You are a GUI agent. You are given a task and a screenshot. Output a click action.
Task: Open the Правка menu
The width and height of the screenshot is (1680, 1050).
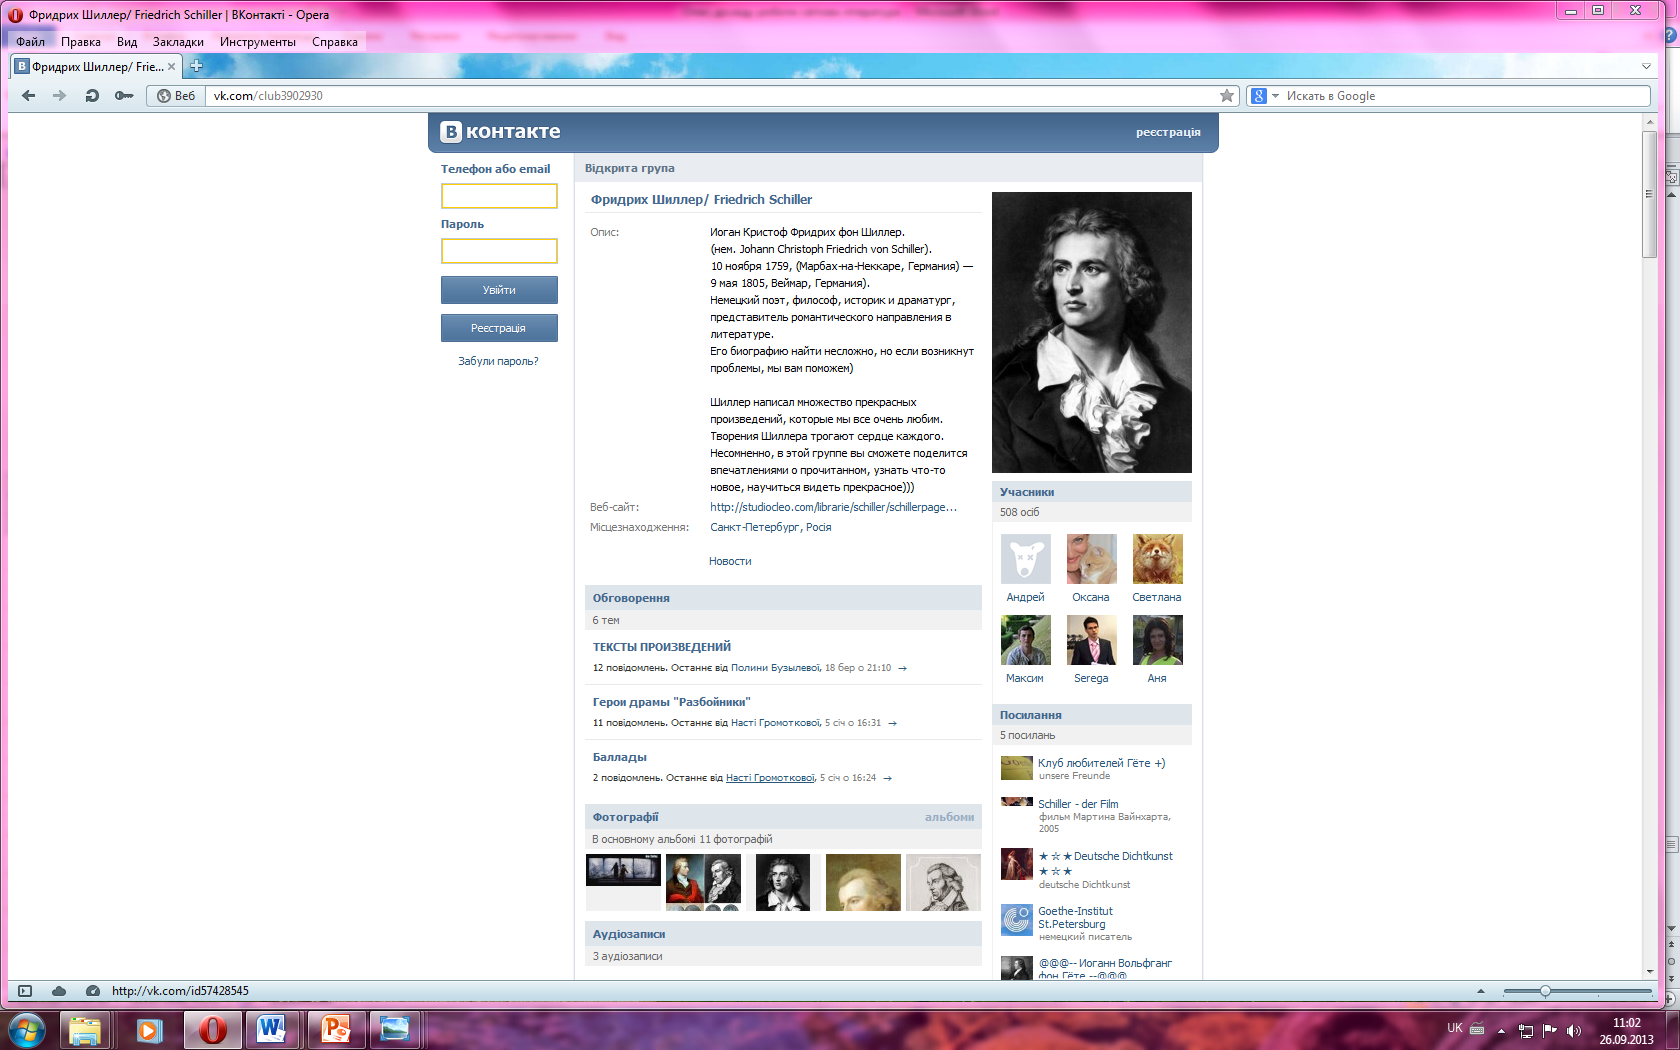[80, 42]
